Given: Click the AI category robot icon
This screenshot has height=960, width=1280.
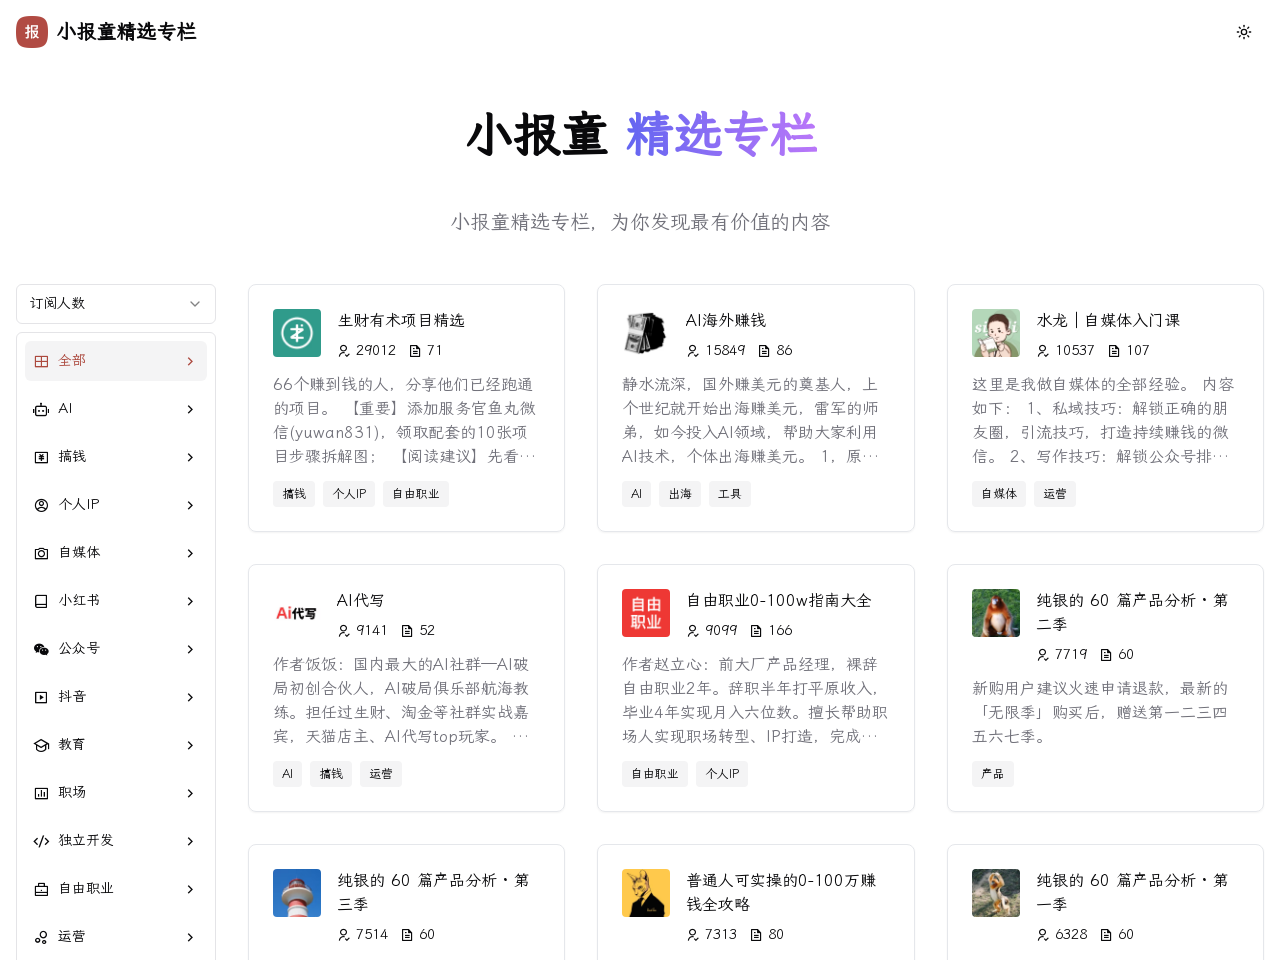Looking at the screenshot, I should click(41, 409).
